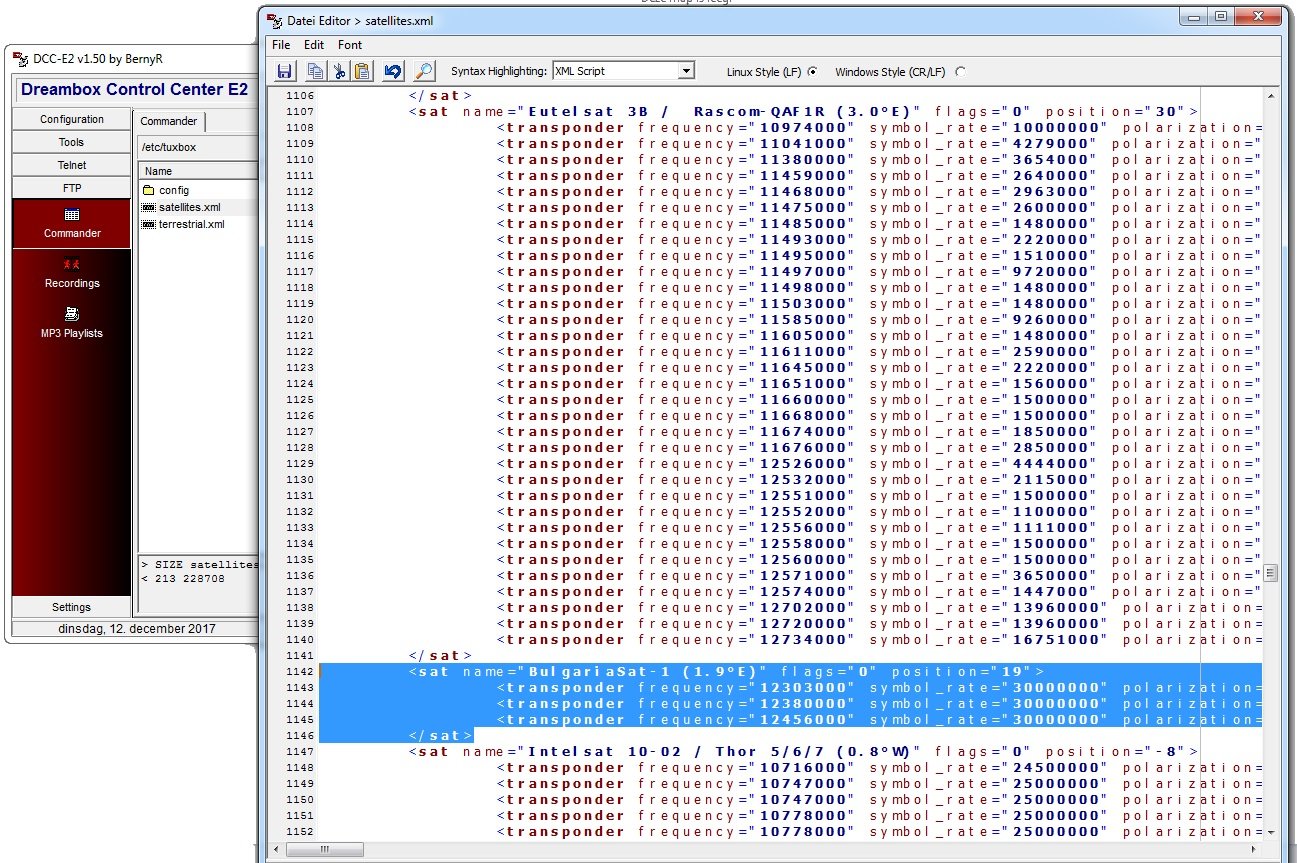1297x863 pixels.
Task: Click the horizontal scrollbar's left arrow
Action: click(x=276, y=849)
